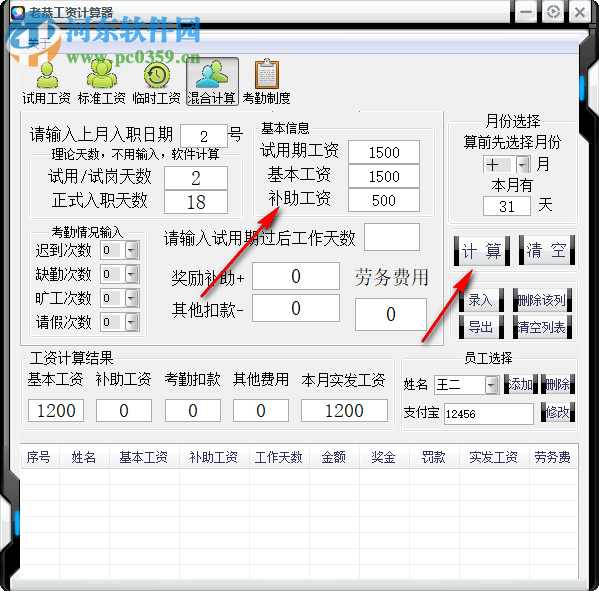Click the result 基本工资 field showing 1200
The image size is (599, 591).
[56, 411]
